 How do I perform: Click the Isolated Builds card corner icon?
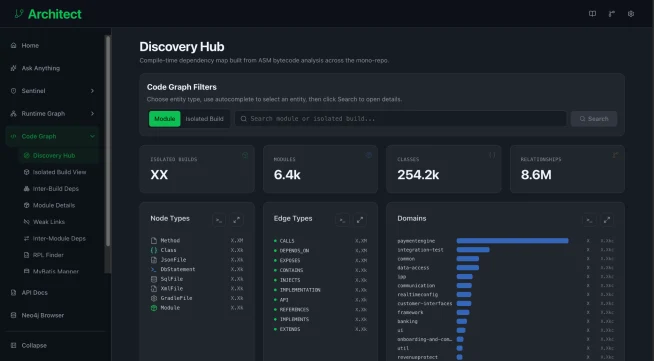click(x=245, y=155)
